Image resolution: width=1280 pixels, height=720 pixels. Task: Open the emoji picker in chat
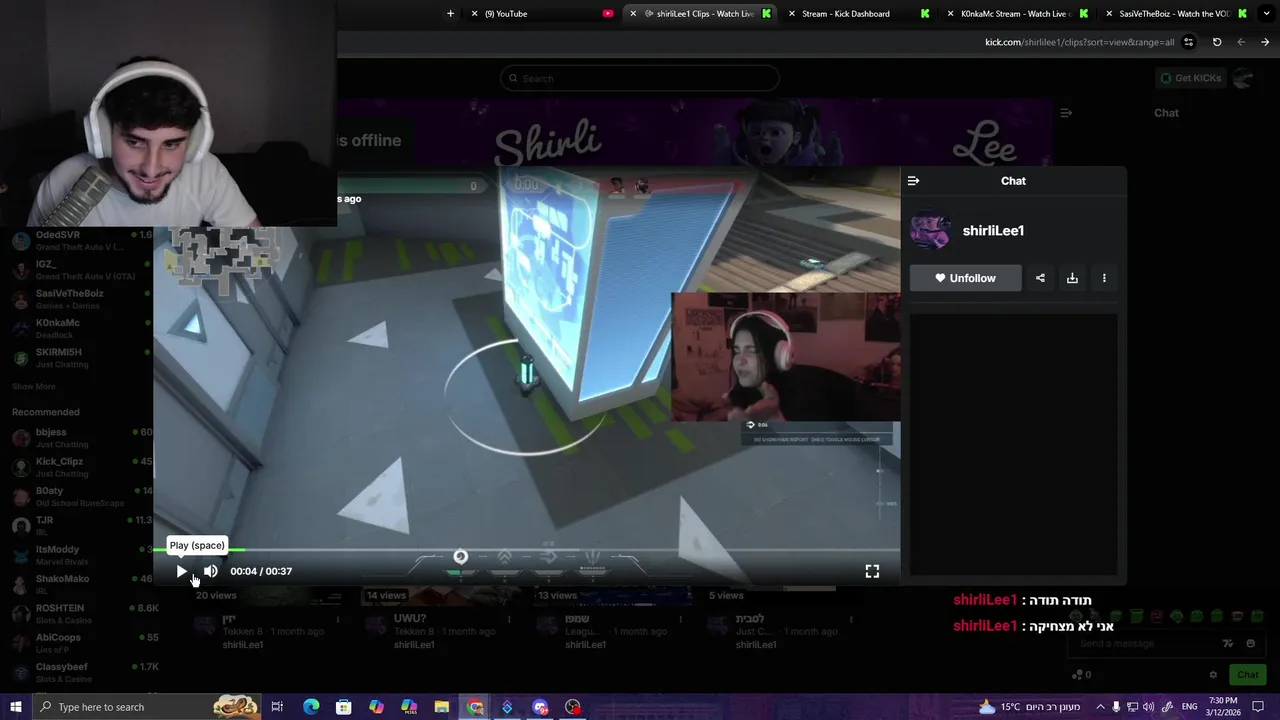point(1251,644)
